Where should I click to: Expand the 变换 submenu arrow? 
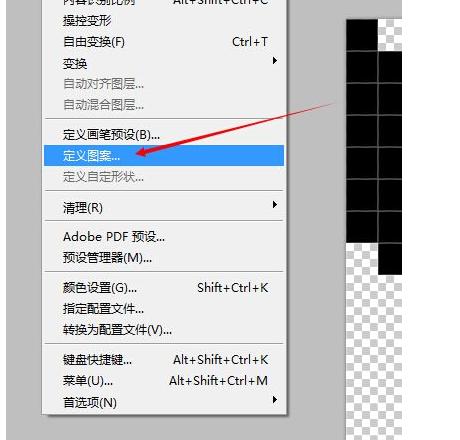tap(275, 61)
